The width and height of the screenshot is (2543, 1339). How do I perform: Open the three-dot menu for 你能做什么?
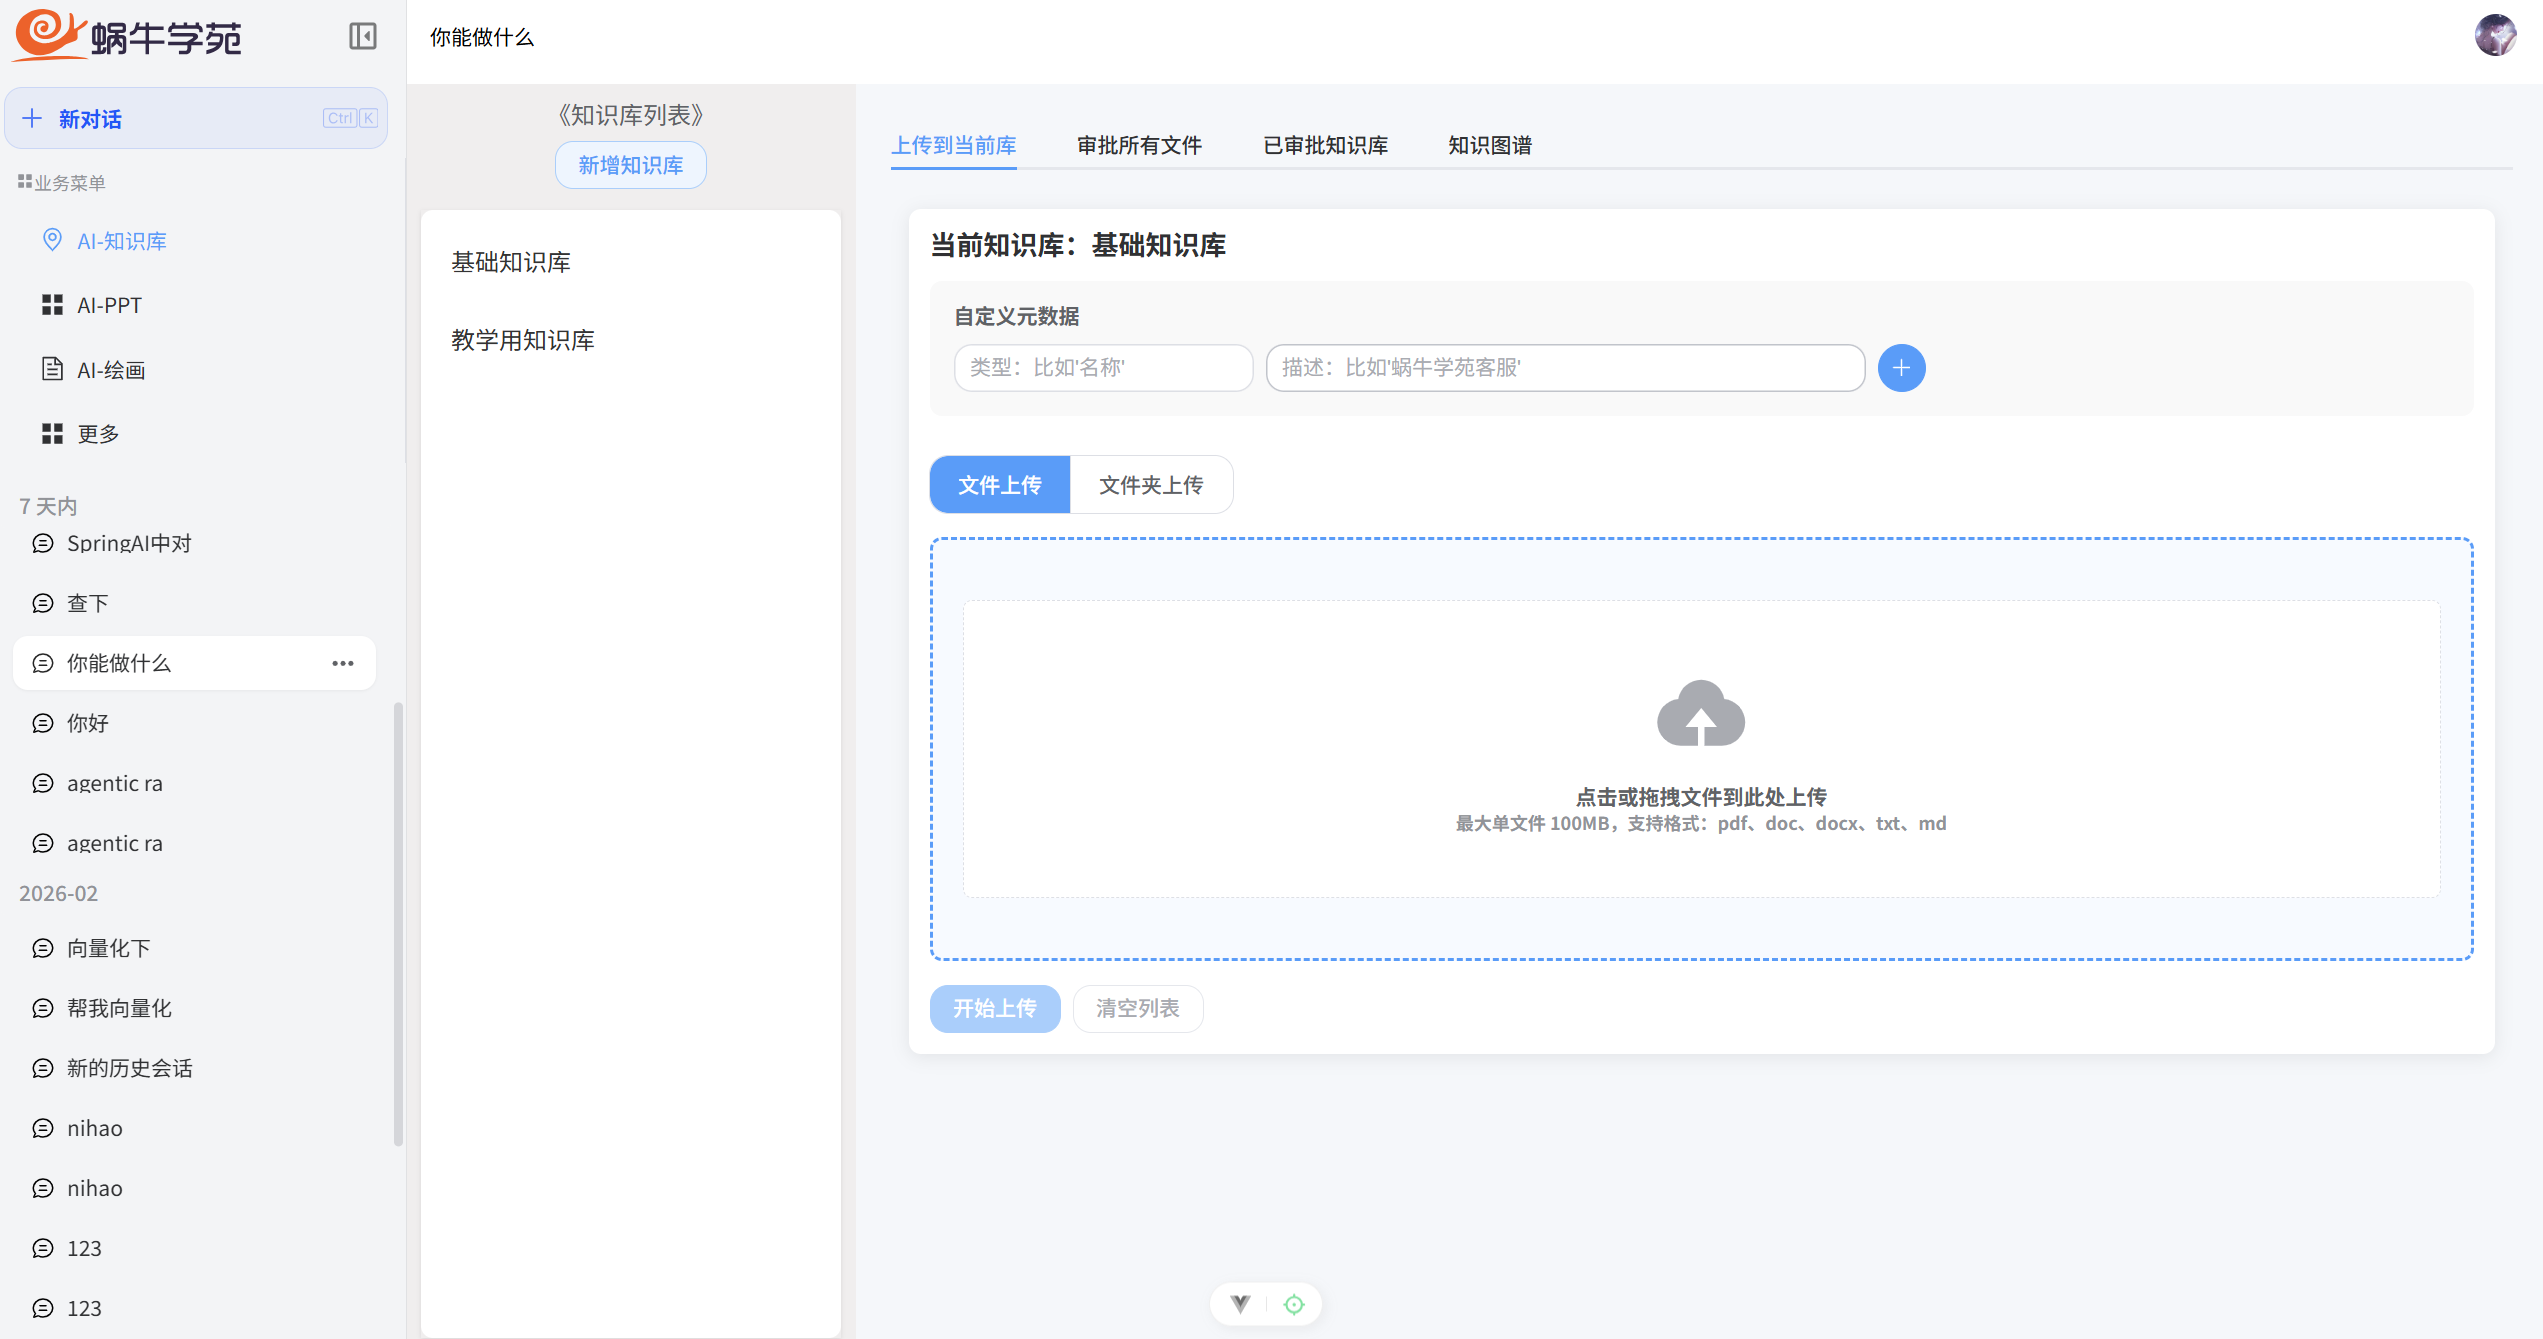click(x=343, y=663)
